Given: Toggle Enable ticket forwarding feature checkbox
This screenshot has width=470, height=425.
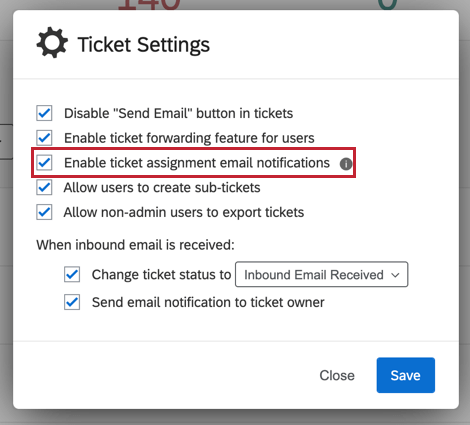Looking at the screenshot, I should (44, 138).
